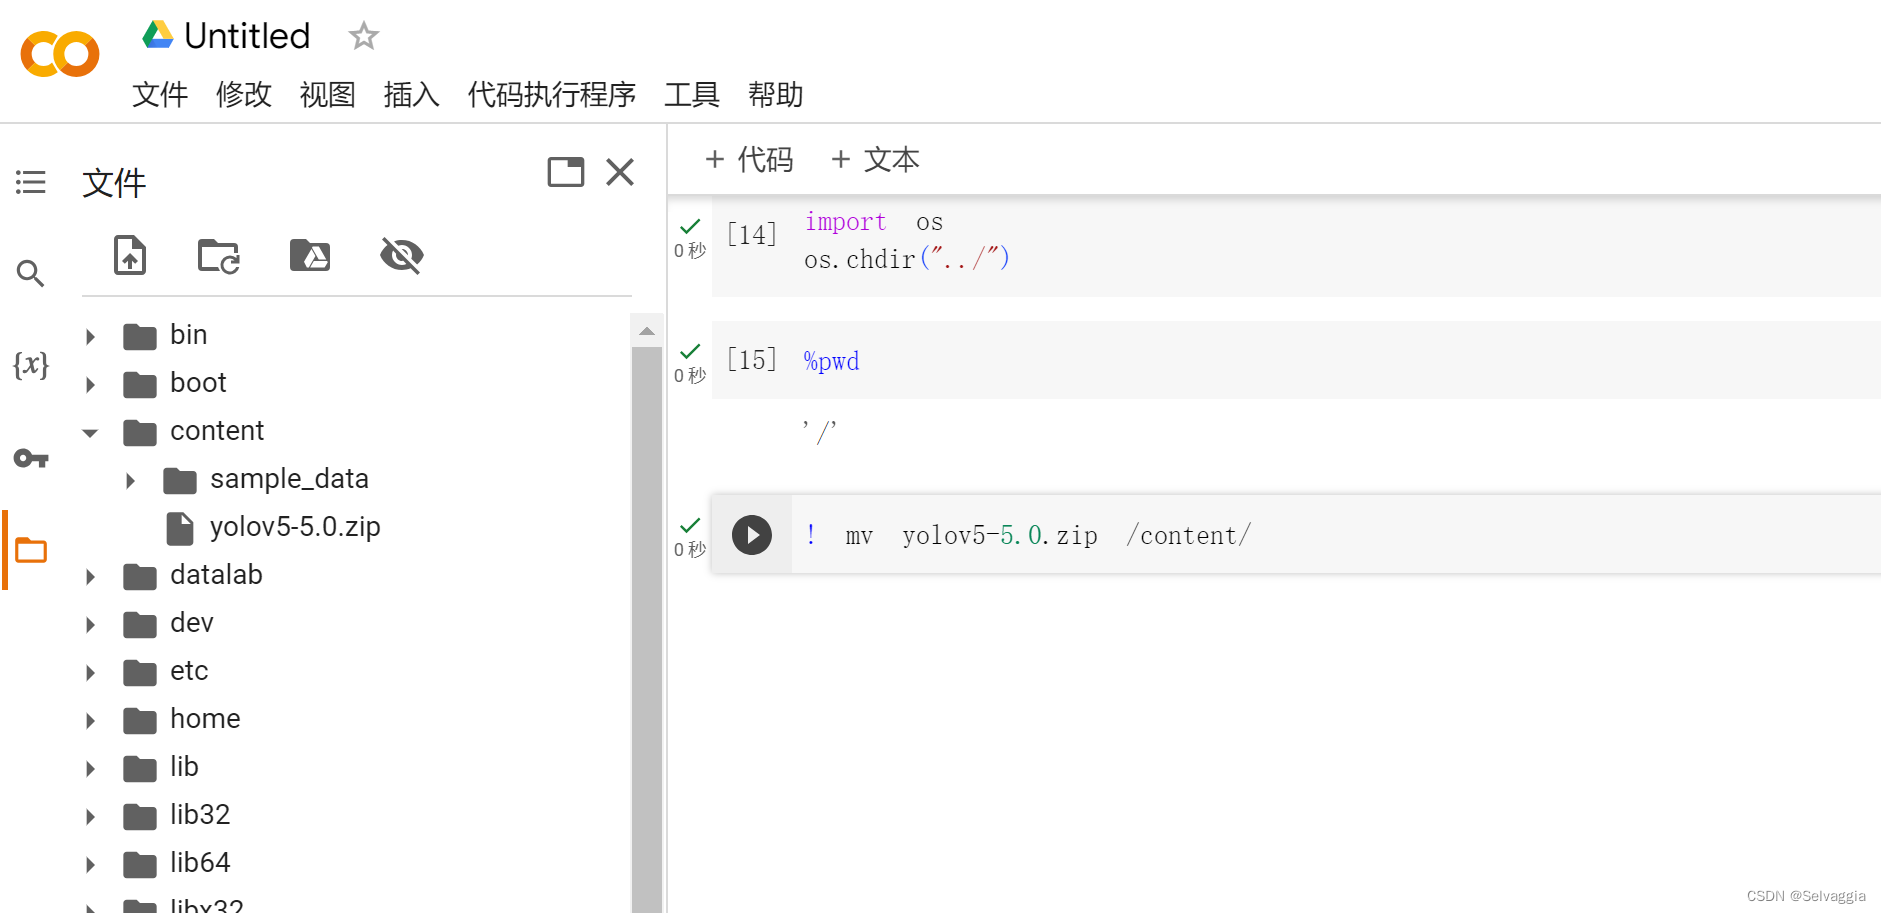This screenshot has width=1881, height=913.
Task: Click the '/' output of cell 15
Action: click(x=819, y=431)
